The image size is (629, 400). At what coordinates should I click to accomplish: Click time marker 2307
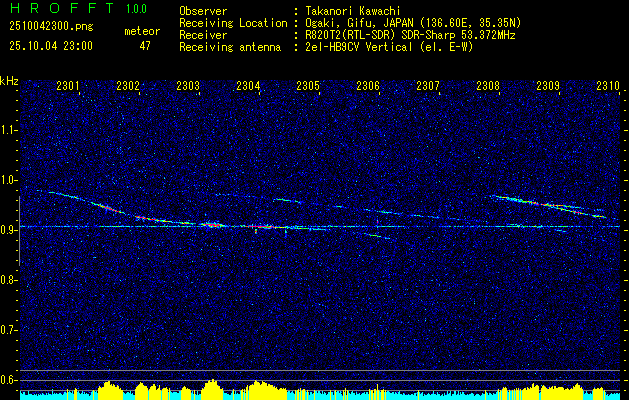click(x=428, y=85)
